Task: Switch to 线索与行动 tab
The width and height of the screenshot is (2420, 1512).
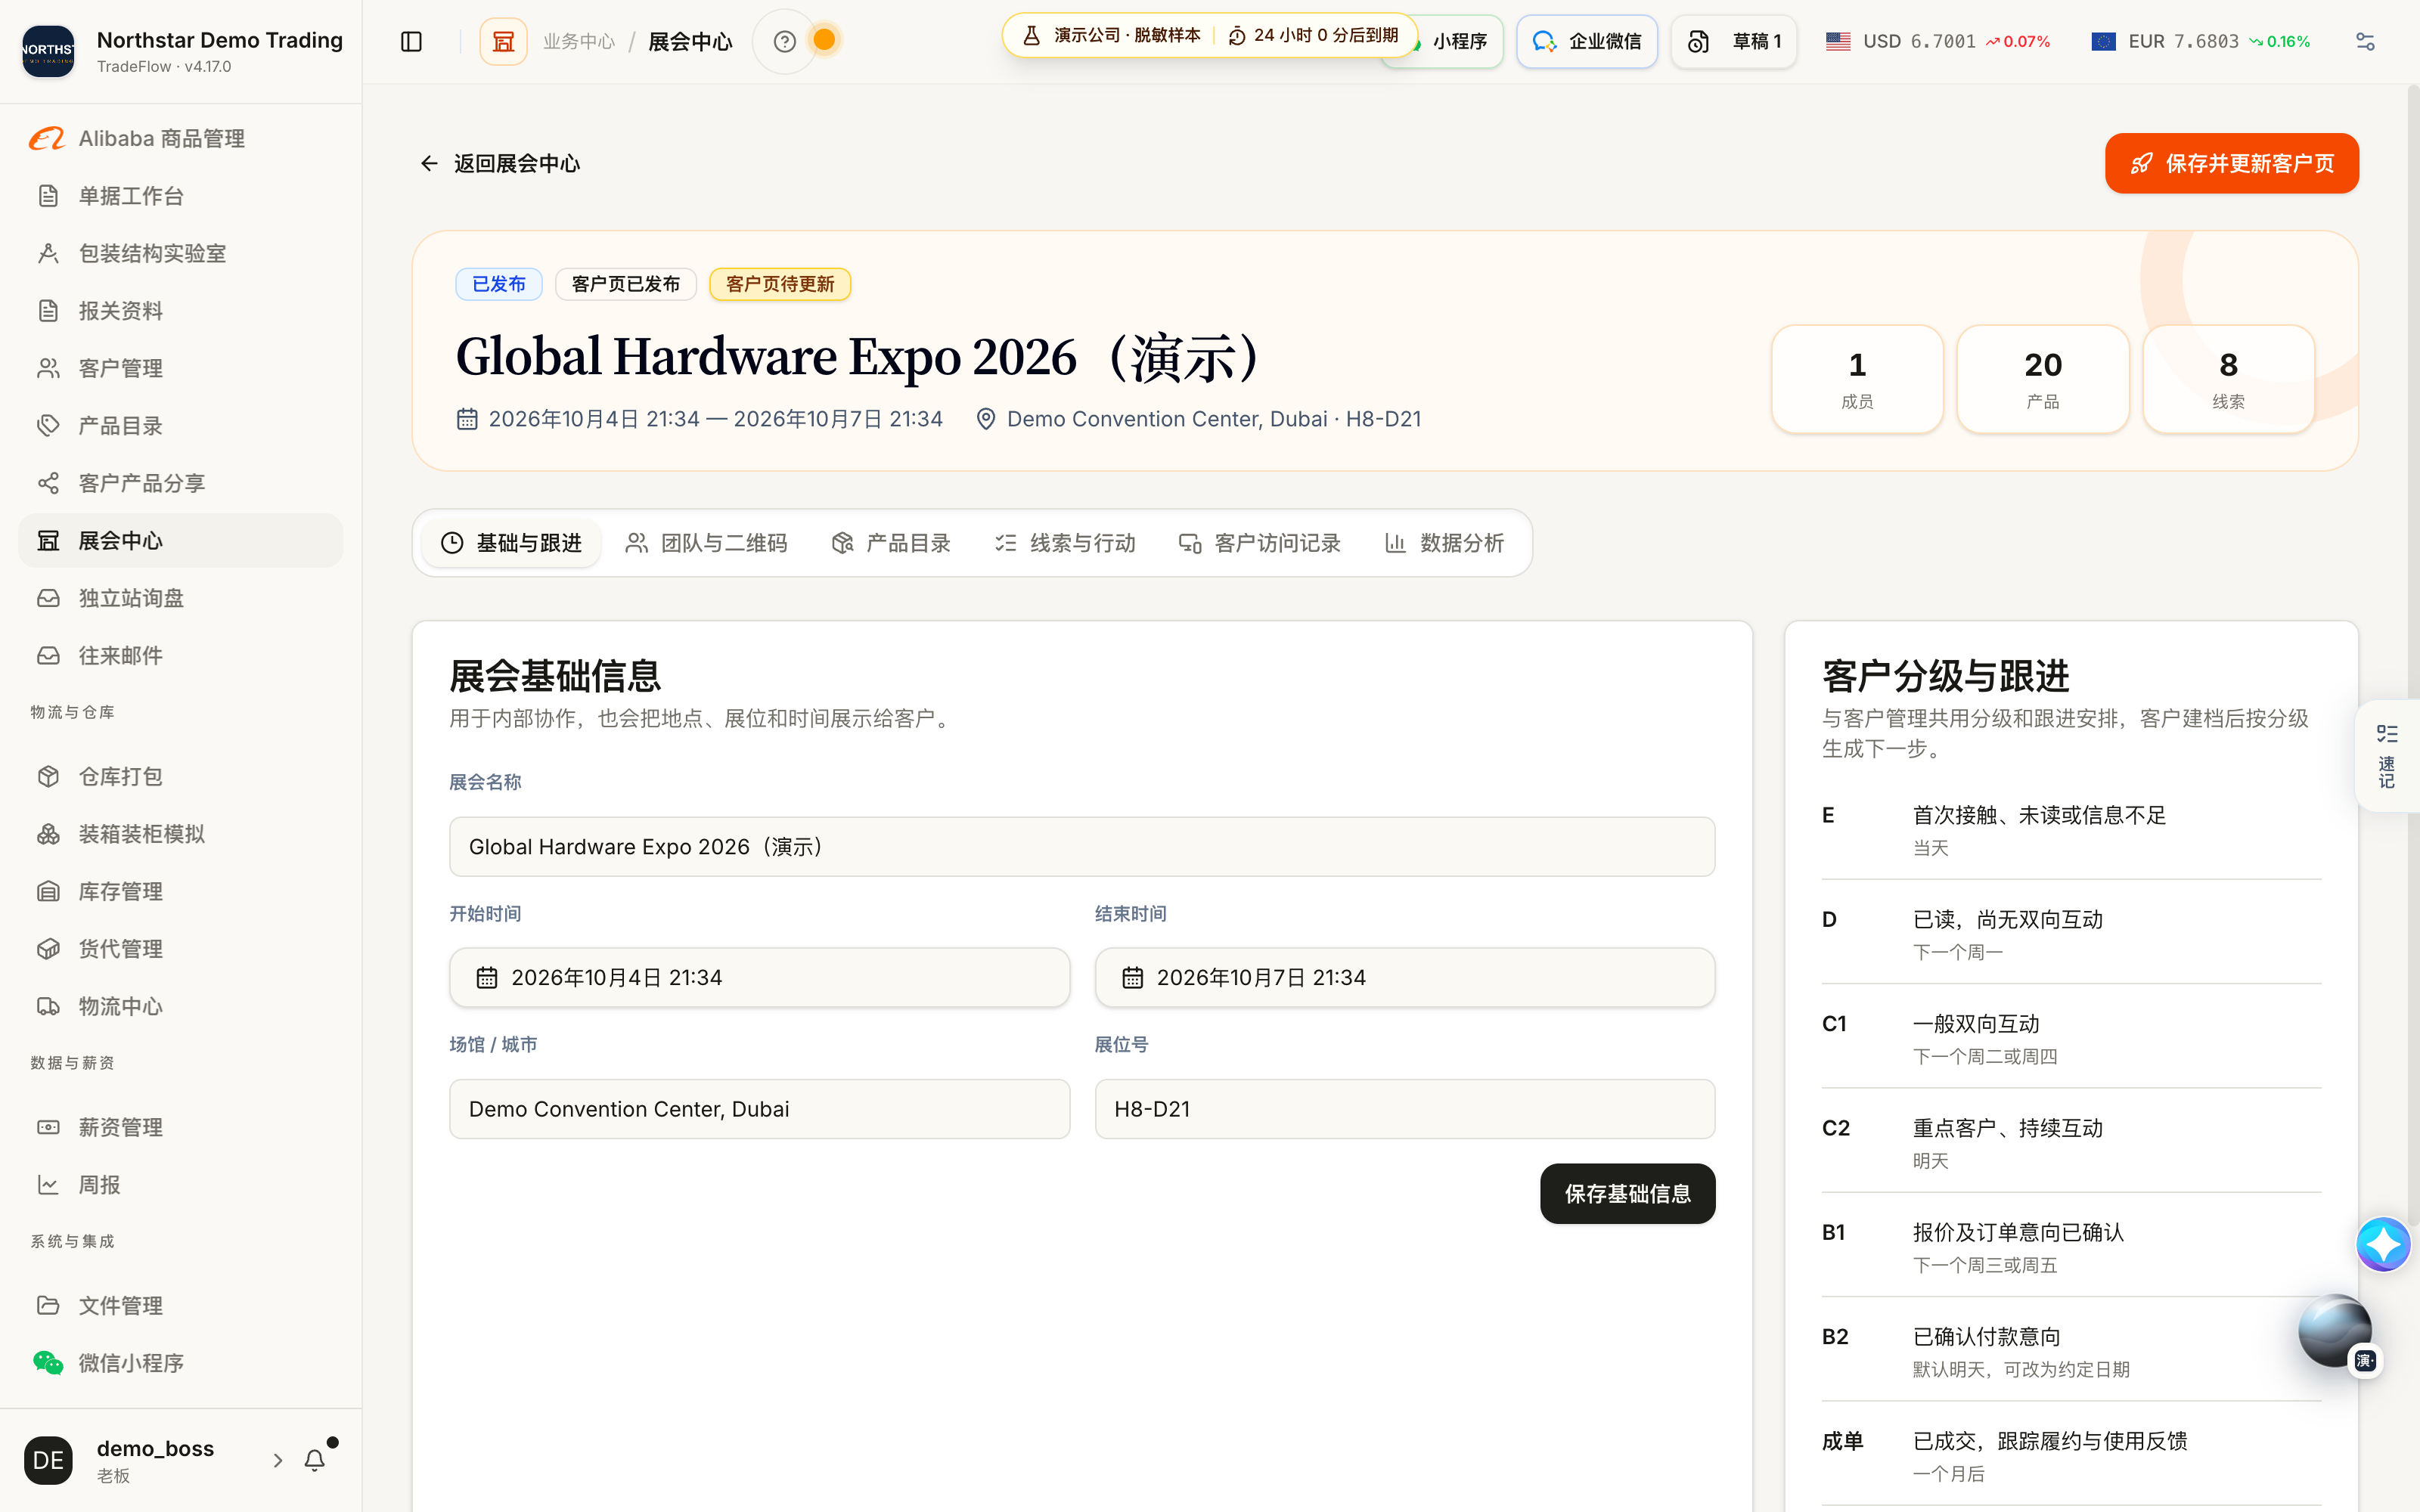Action: tap(1065, 543)
